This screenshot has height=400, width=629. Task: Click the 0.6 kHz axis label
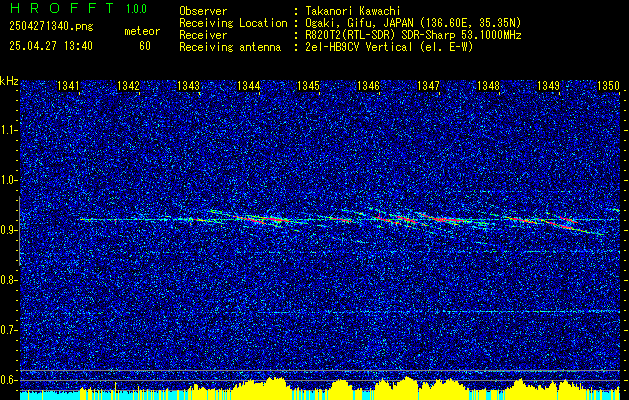point(9,380)
